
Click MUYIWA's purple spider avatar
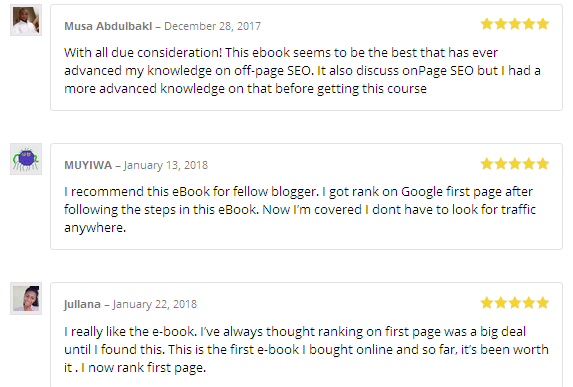pos(26,159)
